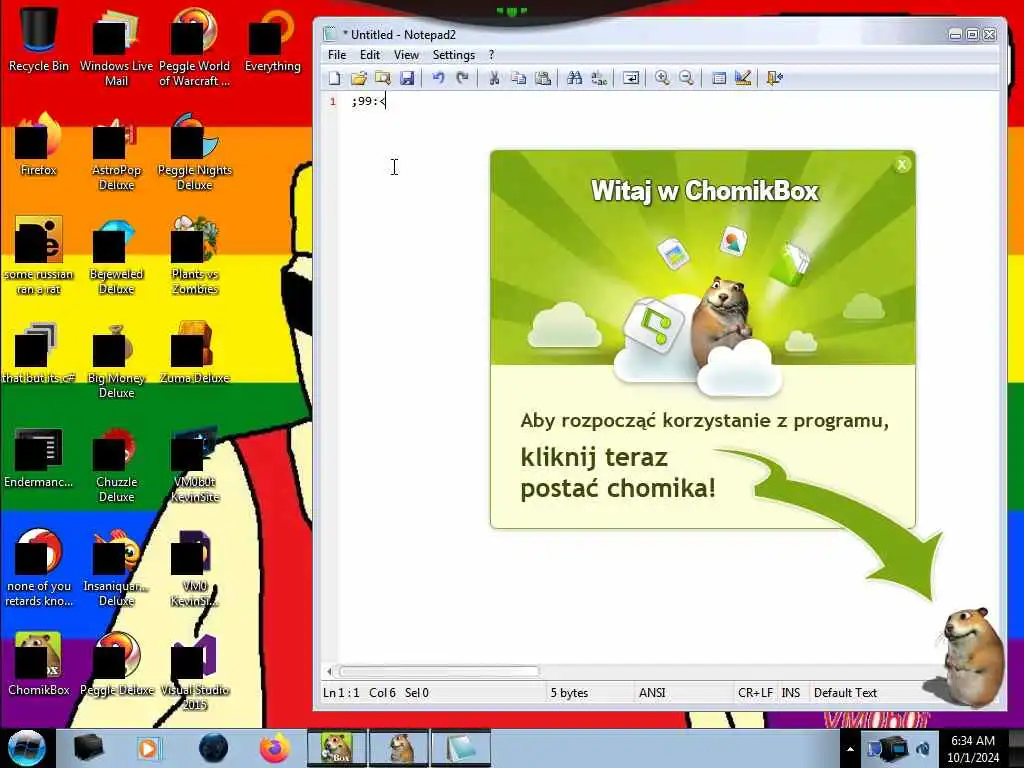Select the Plants vs Zombies desktop icon
1024x768 pixels.
pos(195,255)
